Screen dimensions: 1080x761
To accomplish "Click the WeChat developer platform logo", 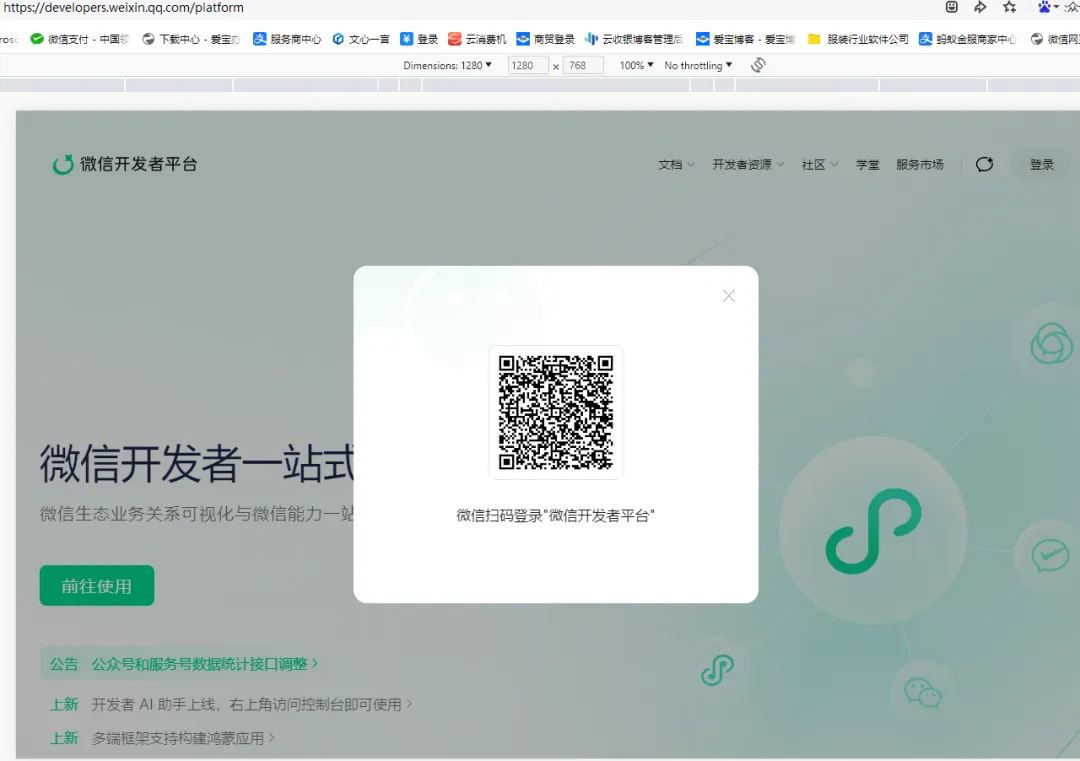I will [x=125, y=164].
